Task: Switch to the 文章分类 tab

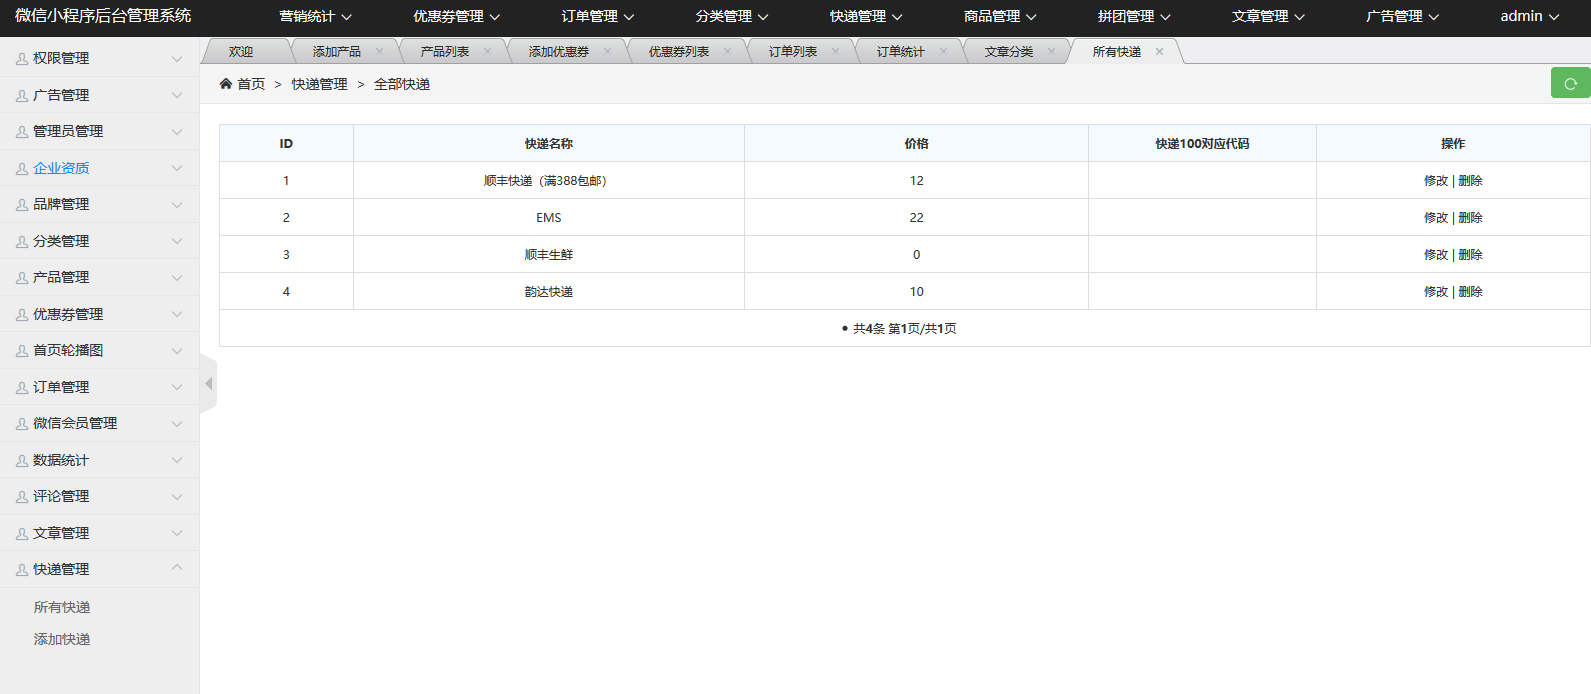Action: (1008, 52)
